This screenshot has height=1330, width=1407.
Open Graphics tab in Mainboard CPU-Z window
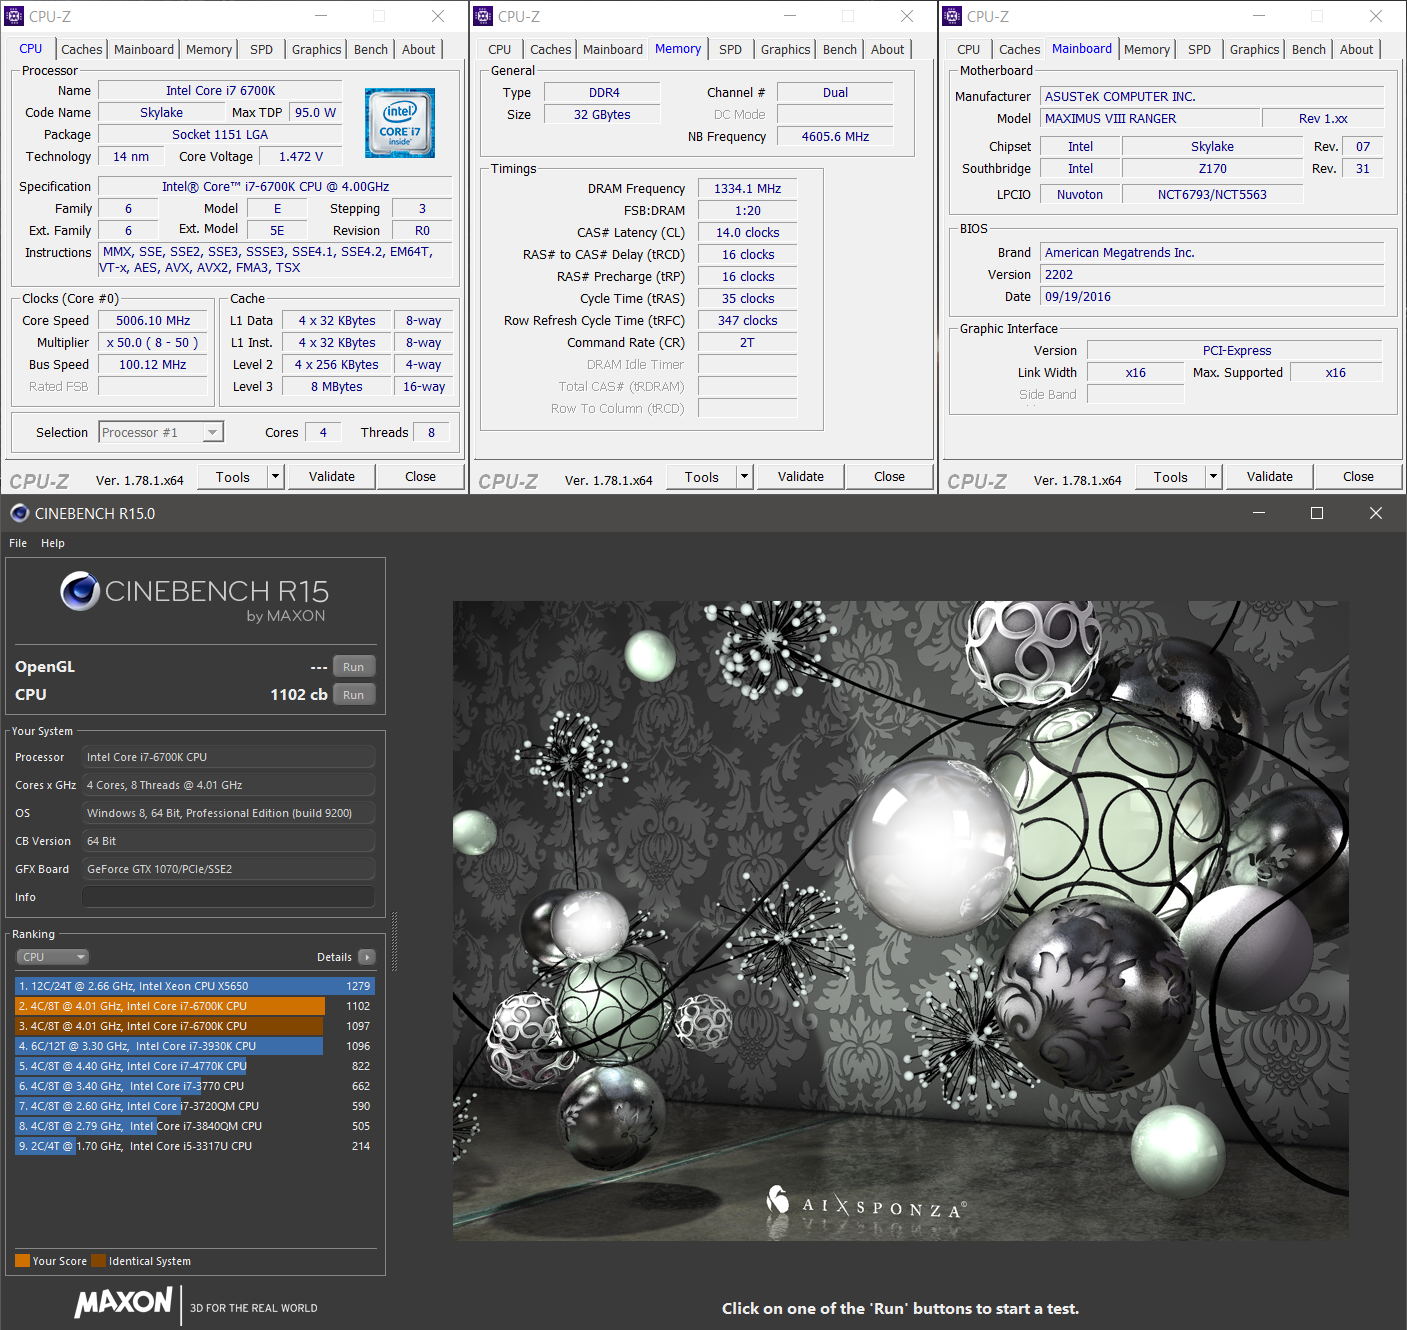1255,49
